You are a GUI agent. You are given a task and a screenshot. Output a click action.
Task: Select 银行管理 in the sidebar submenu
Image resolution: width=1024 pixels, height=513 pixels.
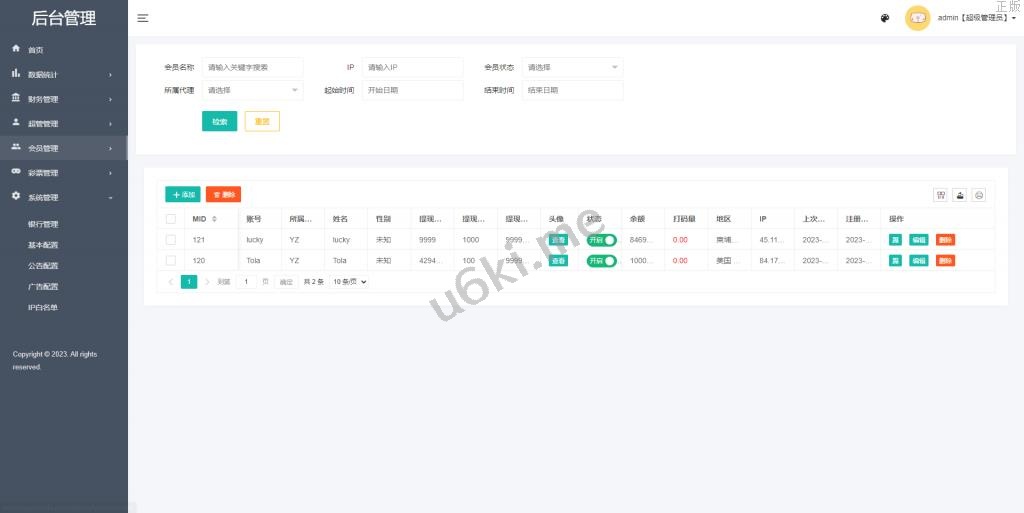[43, 224]
